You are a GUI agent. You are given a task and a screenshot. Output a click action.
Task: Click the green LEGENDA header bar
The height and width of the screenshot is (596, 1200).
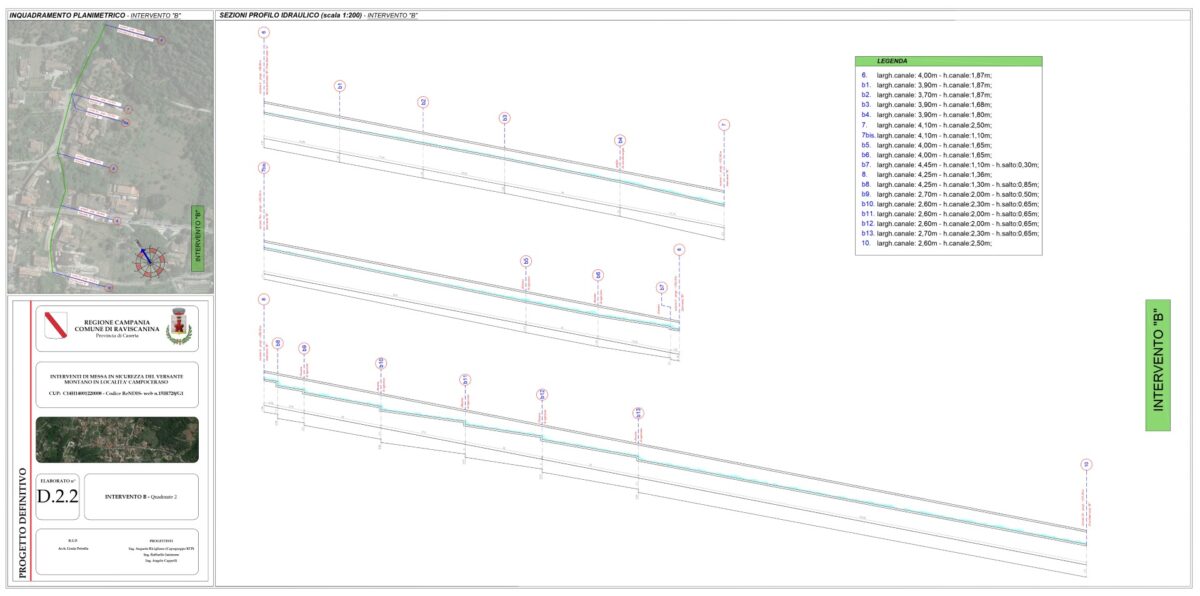click(x=948, y=61)
